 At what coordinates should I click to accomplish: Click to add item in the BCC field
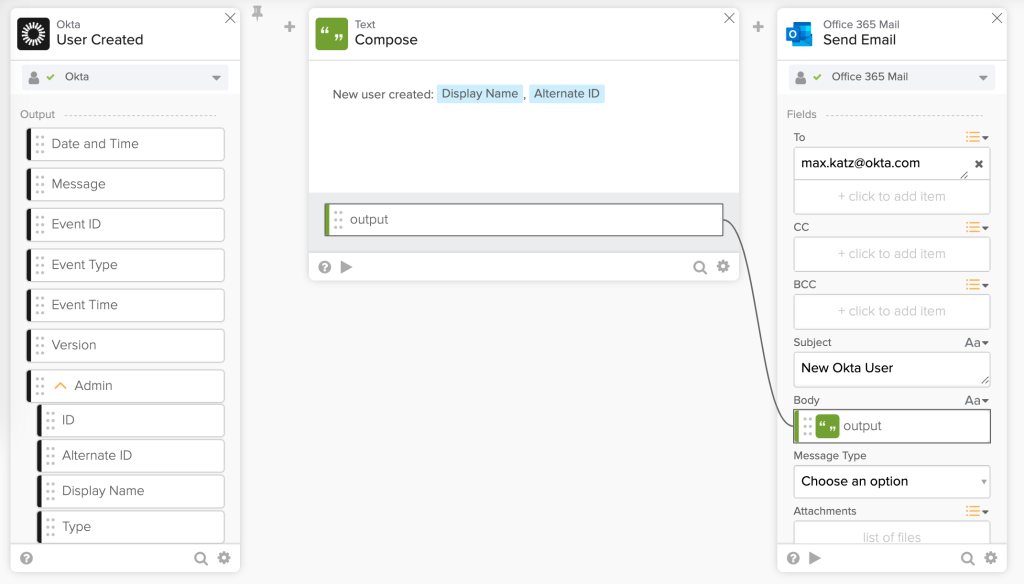891,311
